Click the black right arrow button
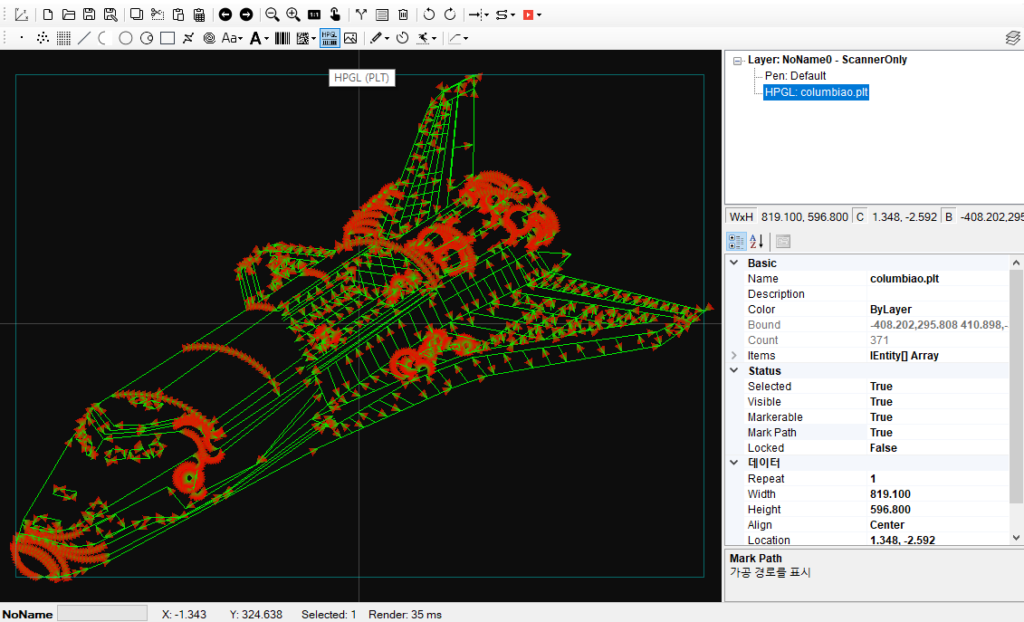 (246, 14)
